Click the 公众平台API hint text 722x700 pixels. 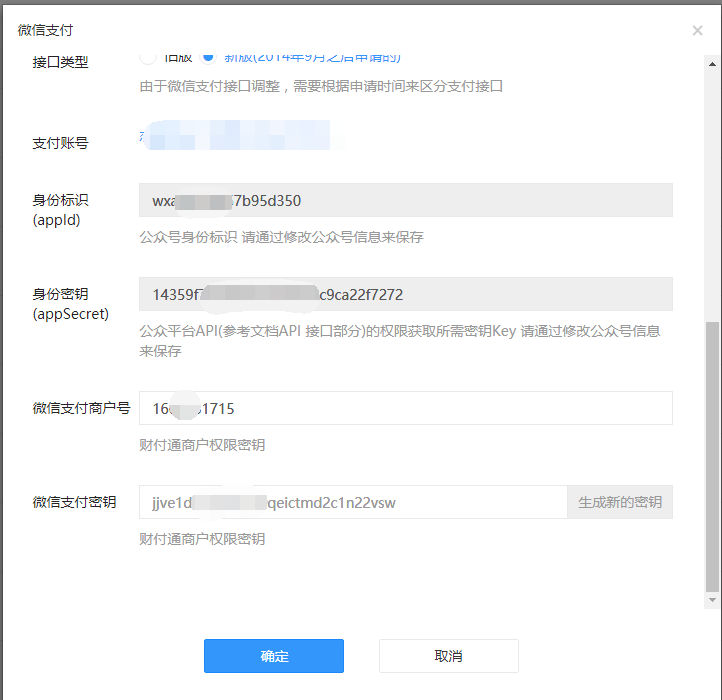coord(400,341)
